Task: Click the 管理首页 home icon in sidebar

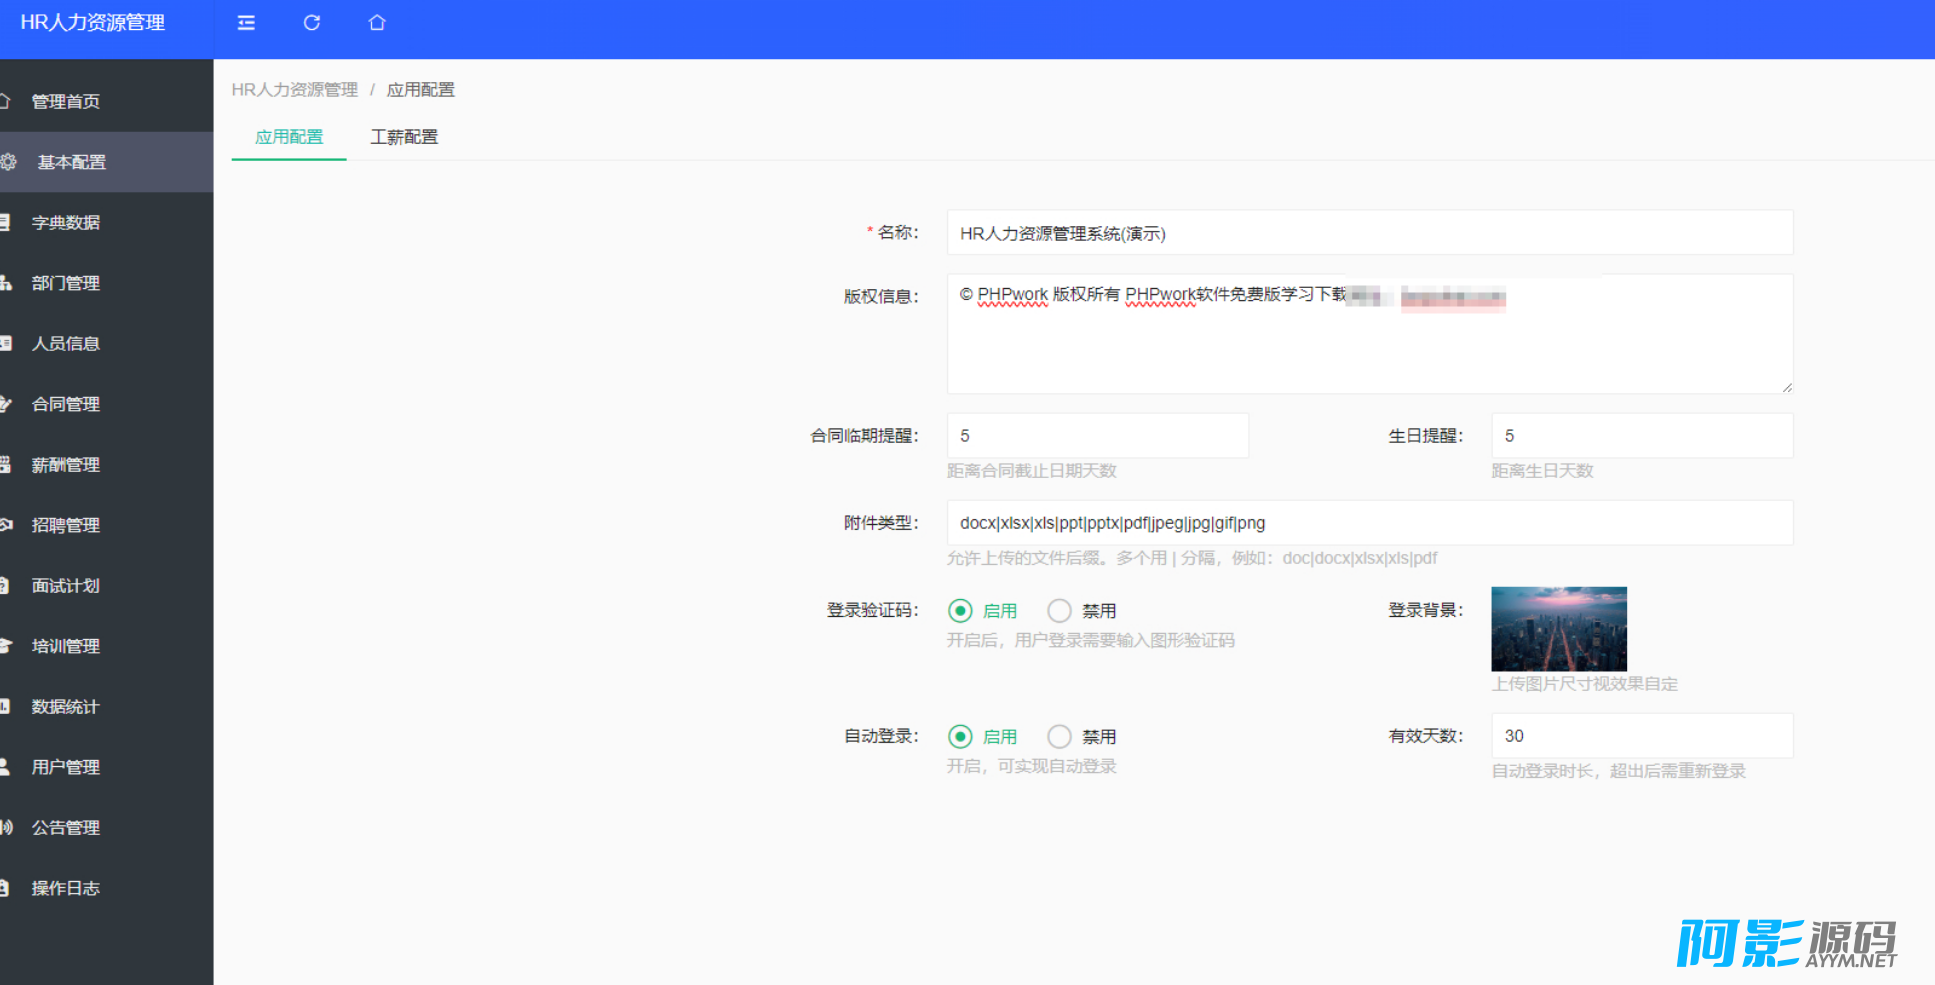Action: pyautogui.click(x=5, y=101)
